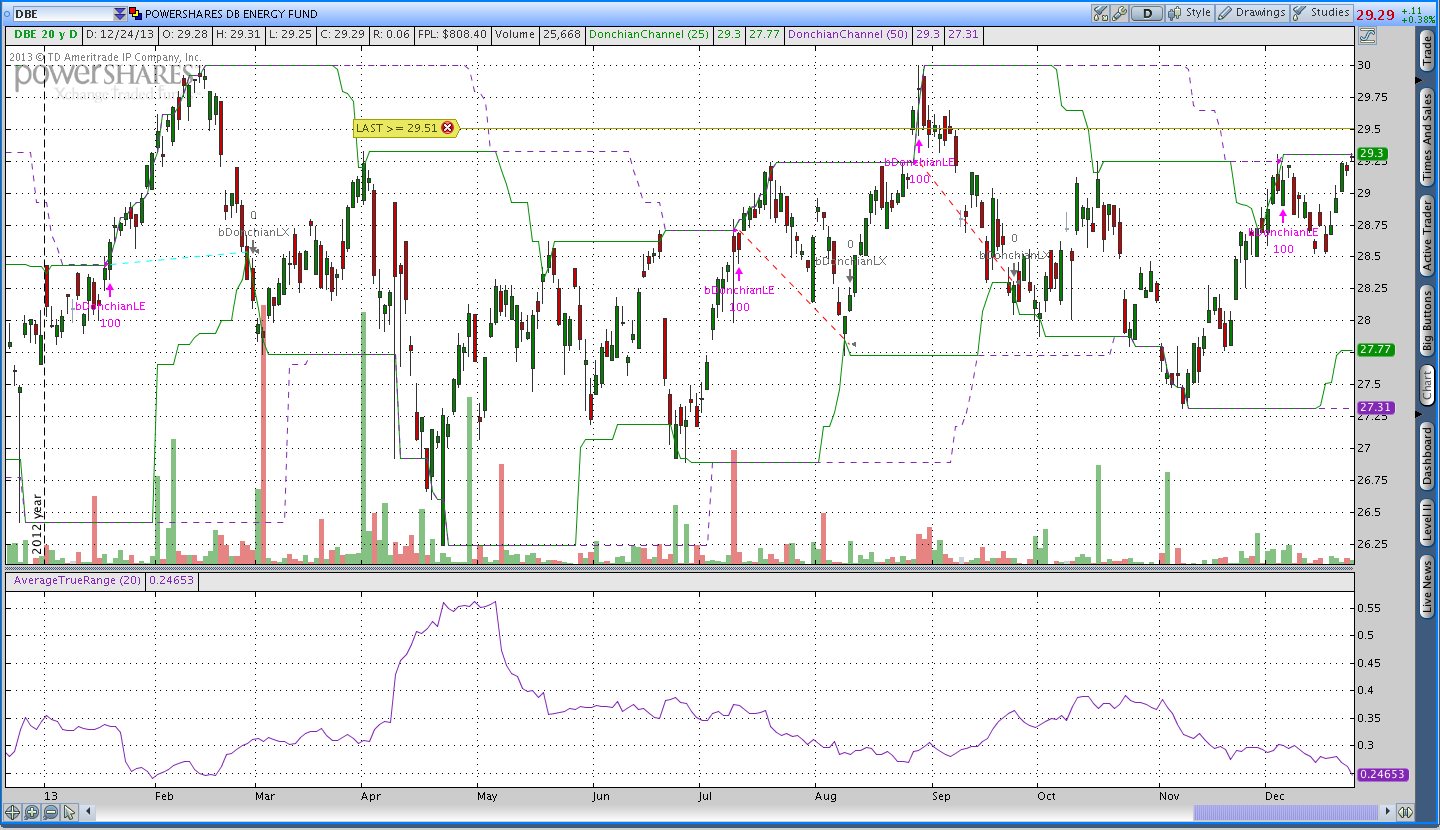
Task: Open the Drawings menu
Action: [1252, 13]
